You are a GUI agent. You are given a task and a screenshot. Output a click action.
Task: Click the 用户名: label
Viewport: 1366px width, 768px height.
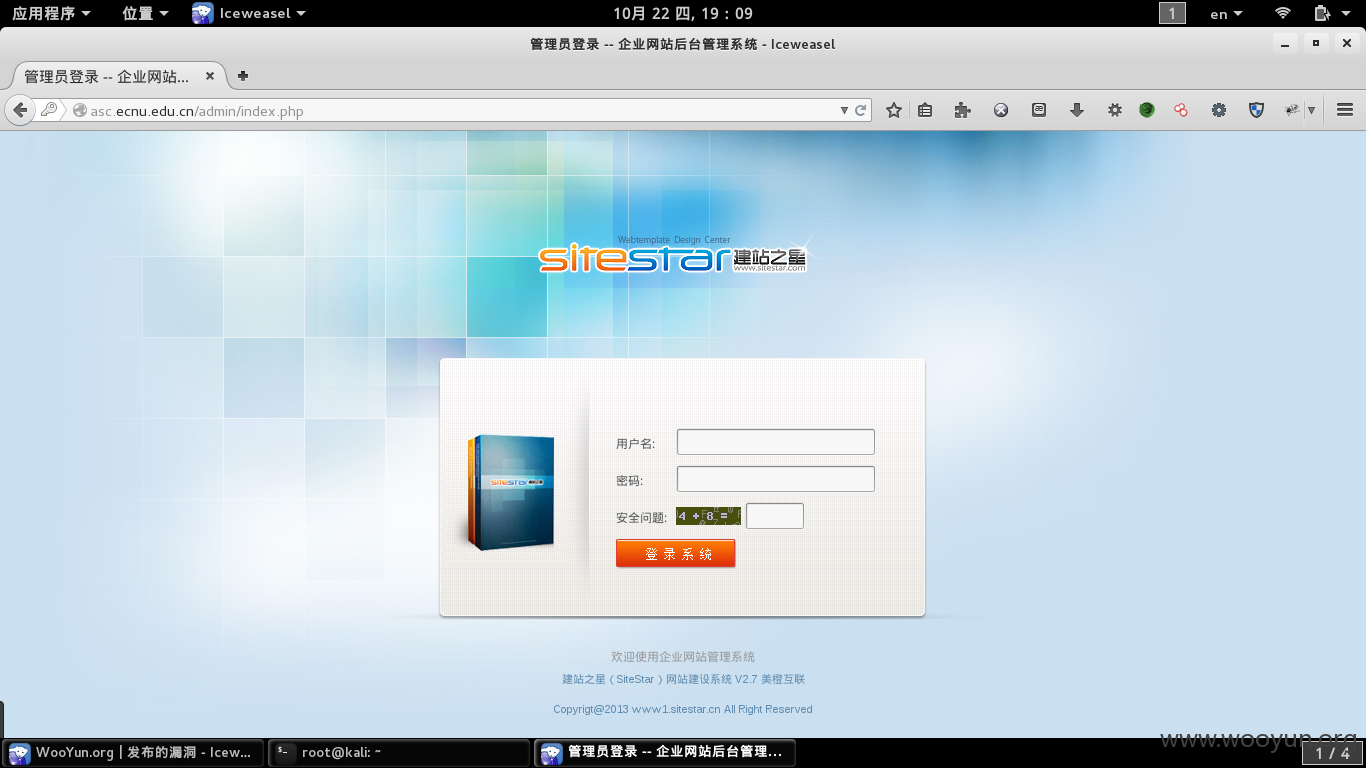tap(635, 443)
